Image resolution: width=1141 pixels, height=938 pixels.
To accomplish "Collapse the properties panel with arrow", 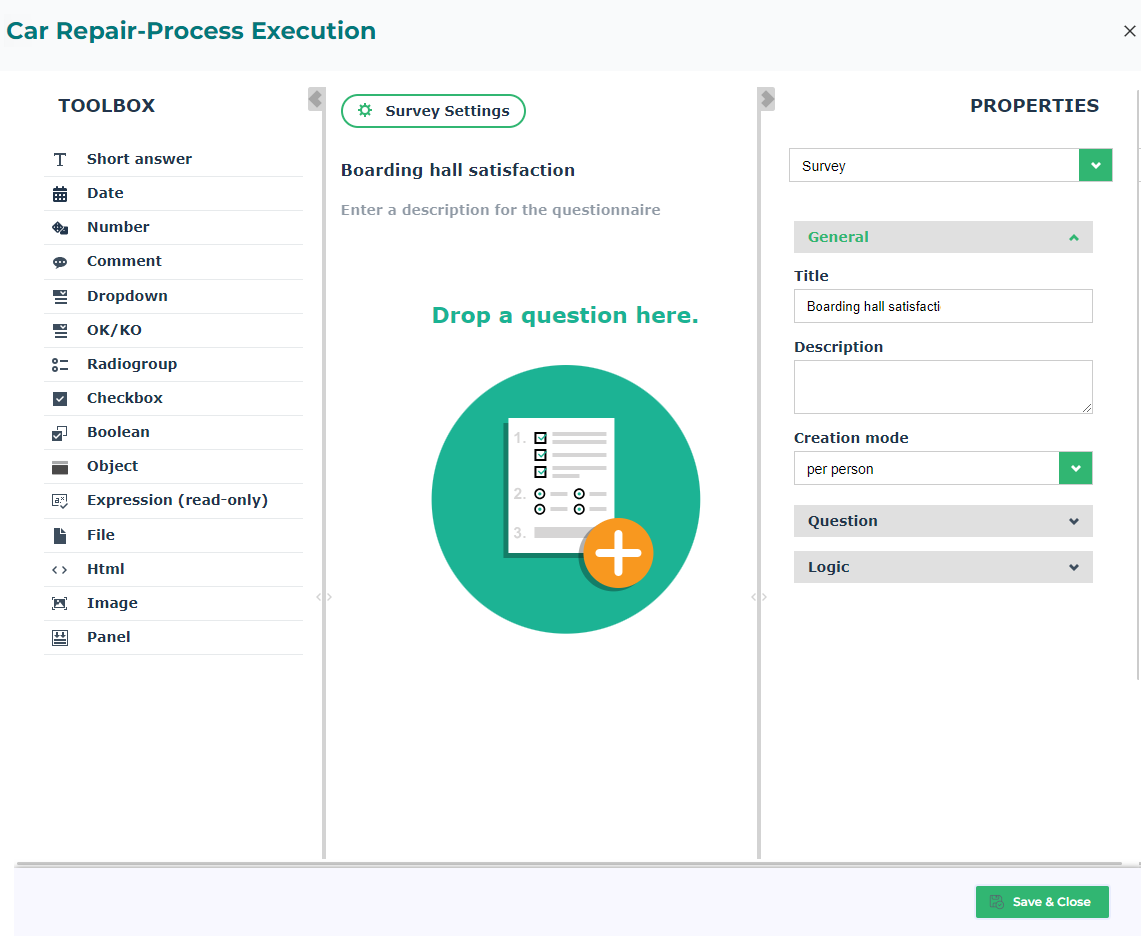I will click(767, 99).
